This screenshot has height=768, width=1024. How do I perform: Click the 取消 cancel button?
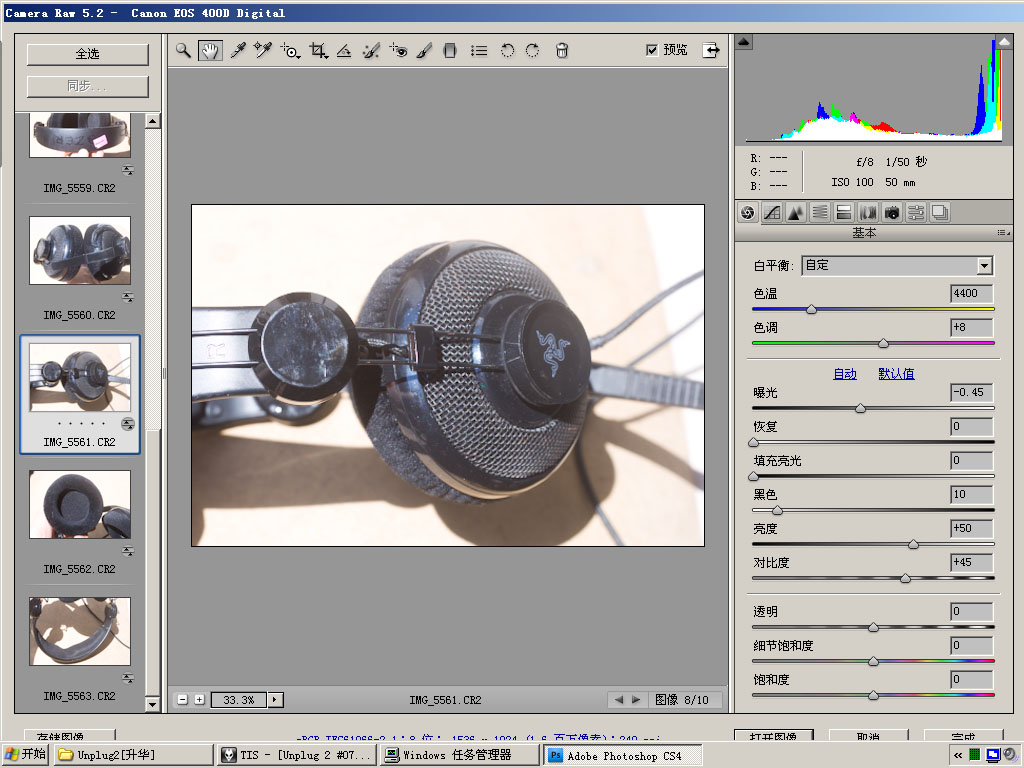click(869, 735)
